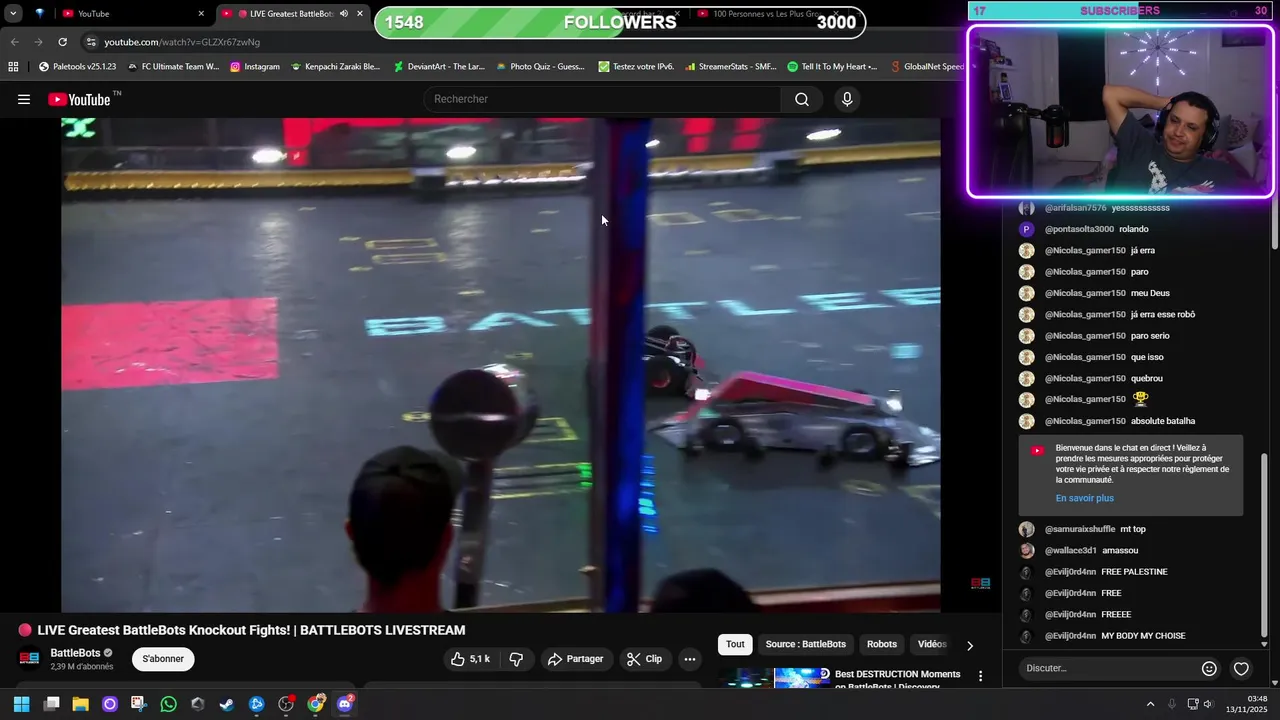
Task: Open Photo Quiz - Guess... bookmark
Action: [540, 67]
